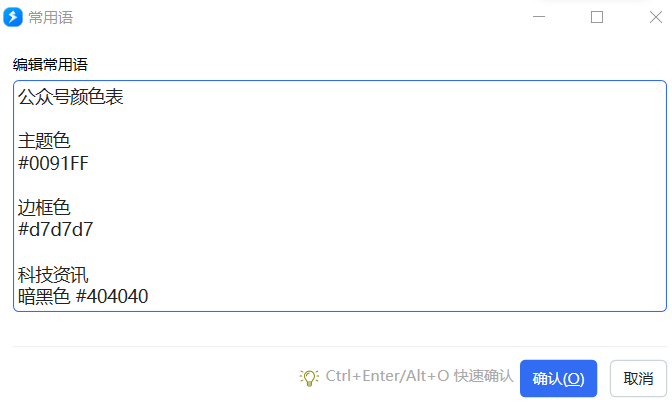Click the 编辑常用语 field label
Image resolution: width=672 pixels, height=408 pixels.
(x=50, y=65)
